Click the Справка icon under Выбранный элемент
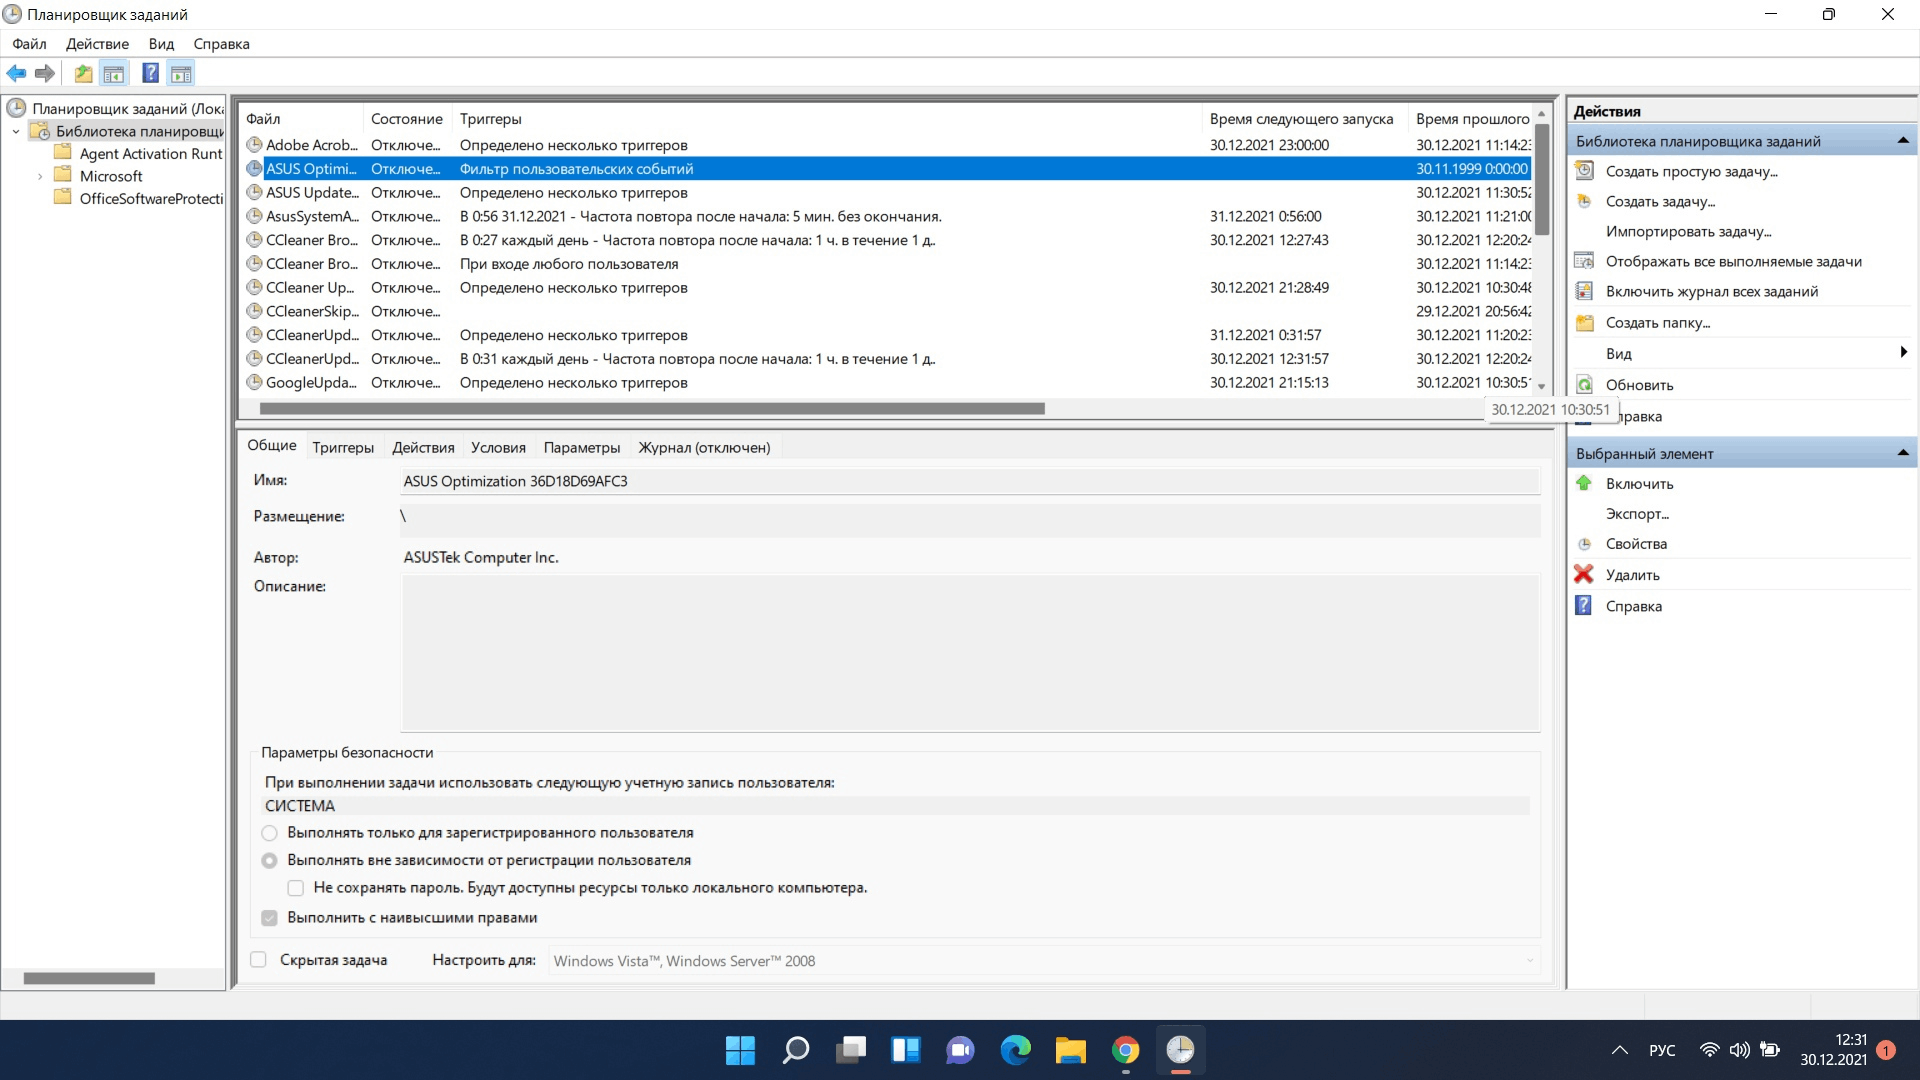The width and height of the screenshot is (1920, 1080). (x=1584, y=605)
